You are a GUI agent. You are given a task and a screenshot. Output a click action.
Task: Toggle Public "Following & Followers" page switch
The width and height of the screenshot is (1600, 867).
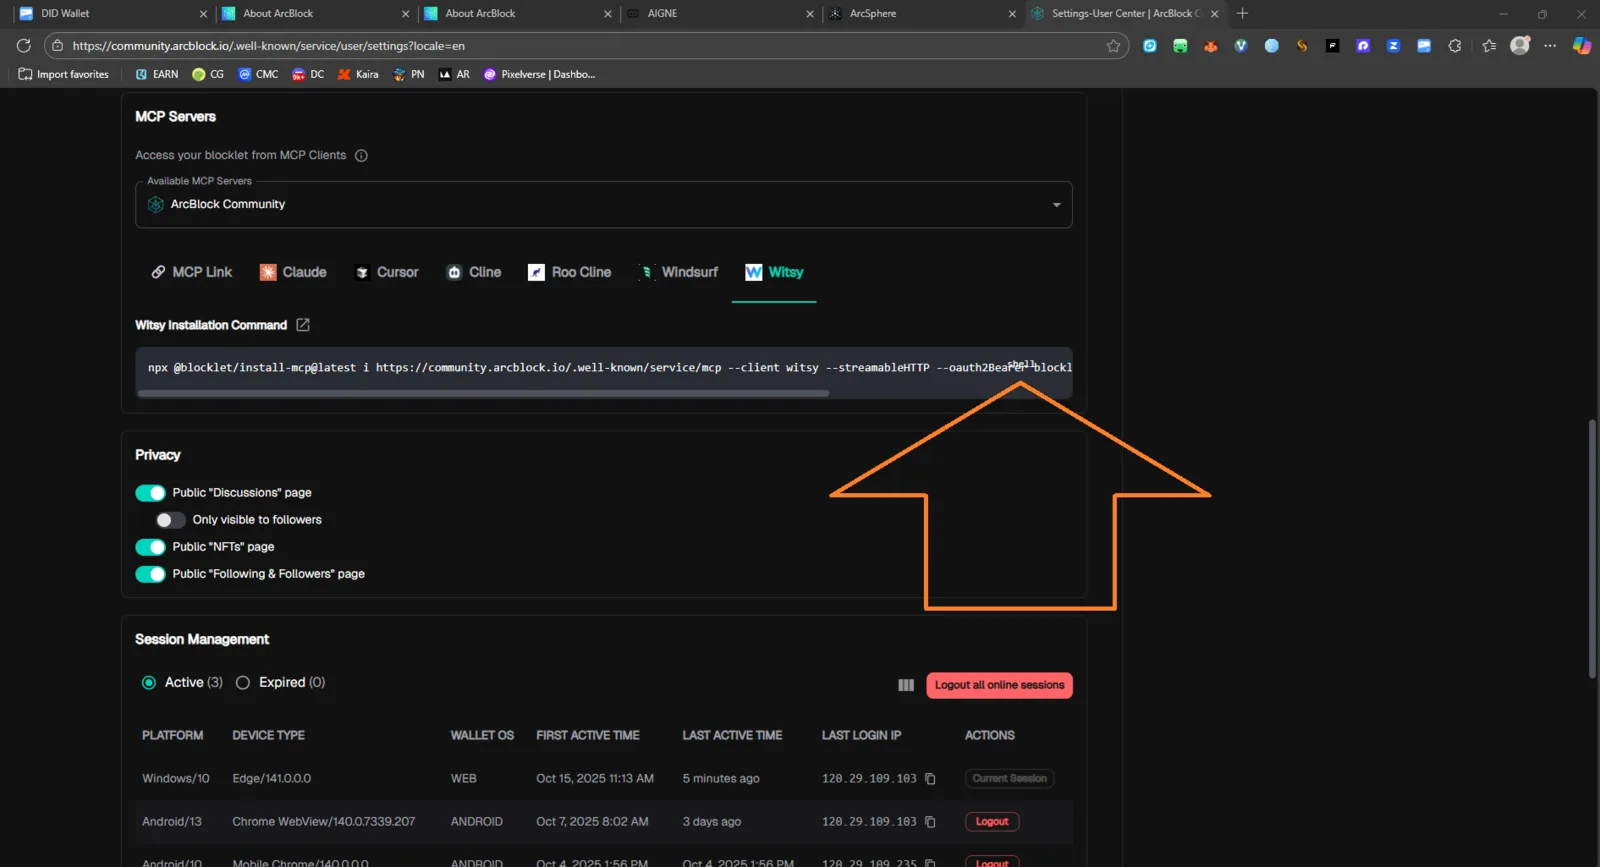(x=150, y=574)
